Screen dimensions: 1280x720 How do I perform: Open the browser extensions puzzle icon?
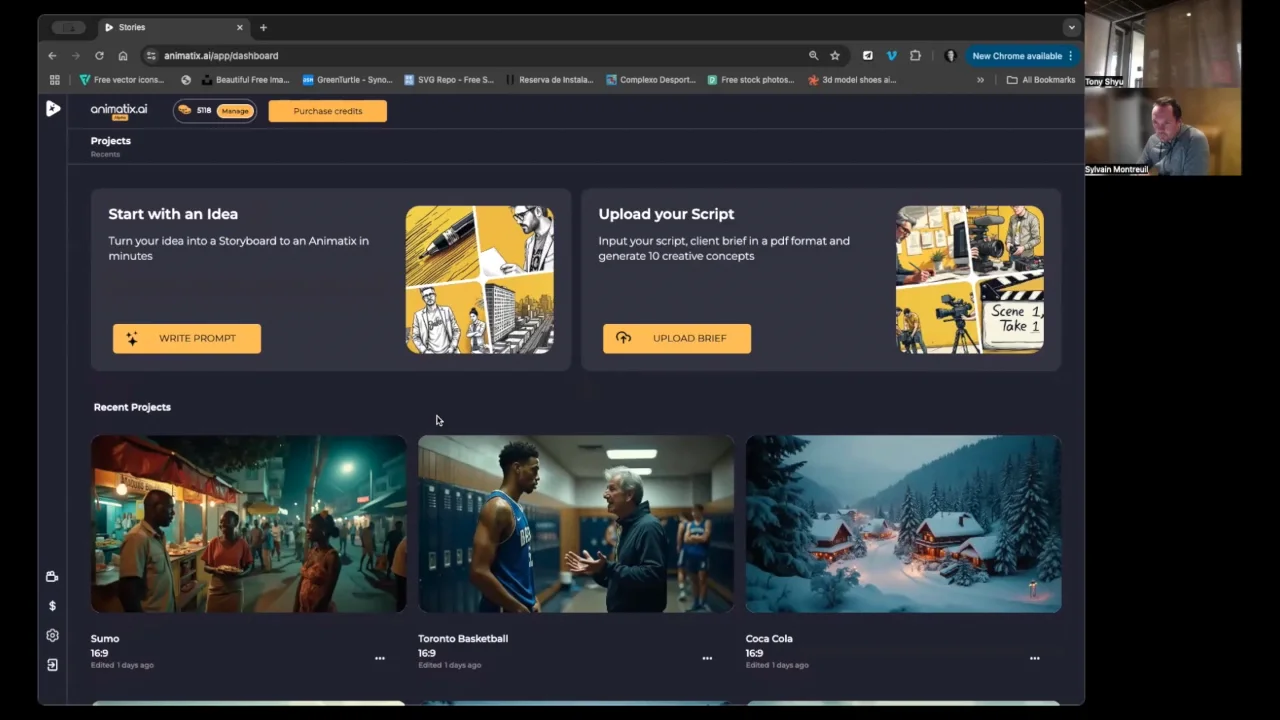(915, 56)
